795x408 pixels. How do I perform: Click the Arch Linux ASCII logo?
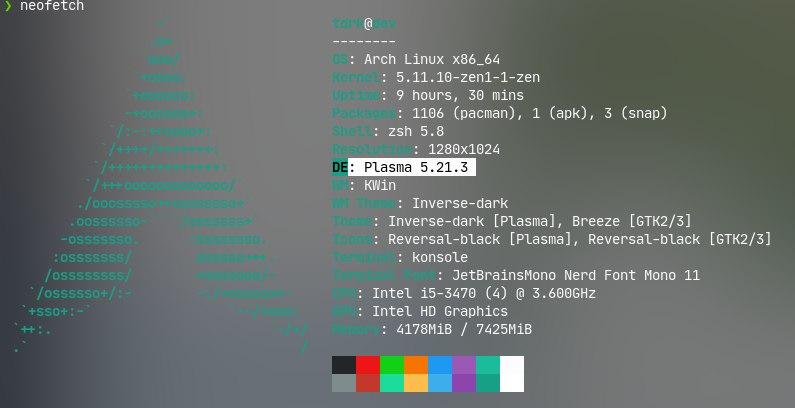[x=161, y=186]
